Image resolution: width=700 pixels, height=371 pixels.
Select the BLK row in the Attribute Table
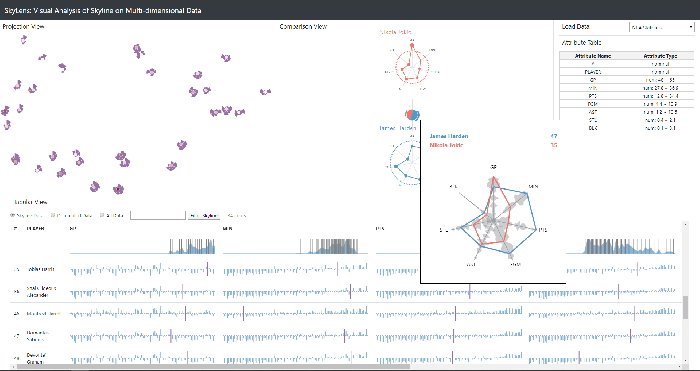coord(626,128)
